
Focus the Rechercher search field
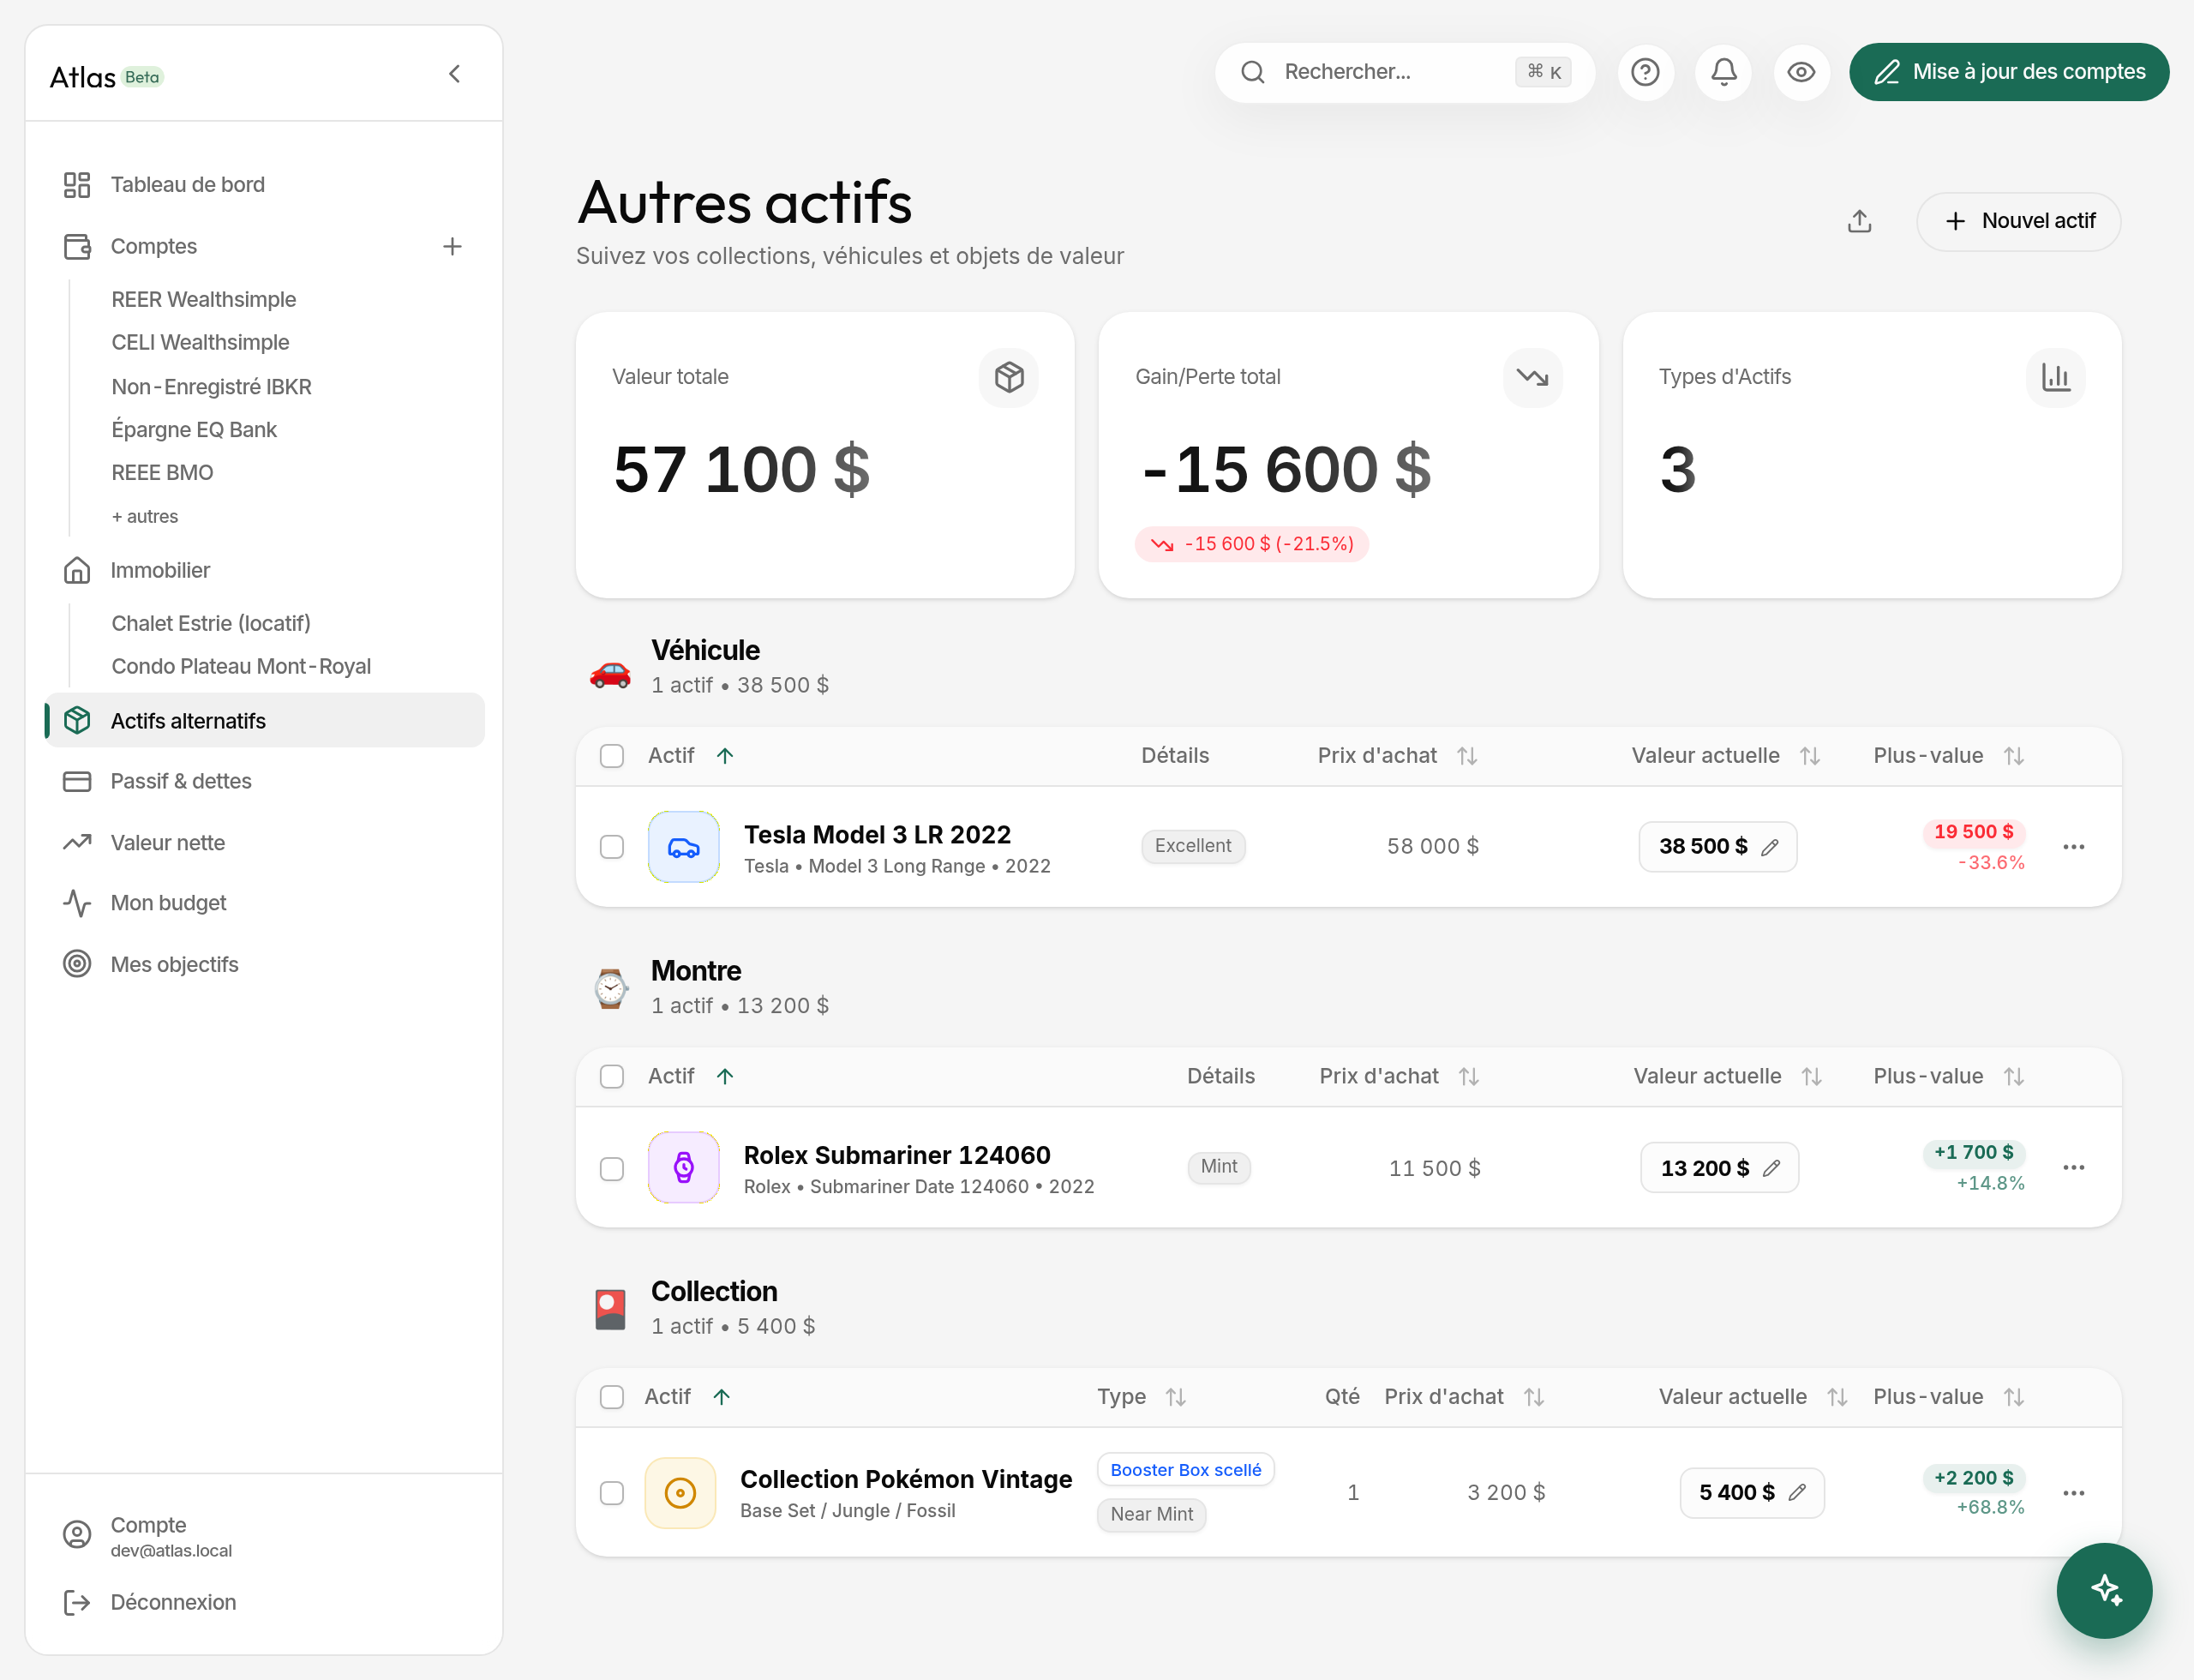(1404, 72)
